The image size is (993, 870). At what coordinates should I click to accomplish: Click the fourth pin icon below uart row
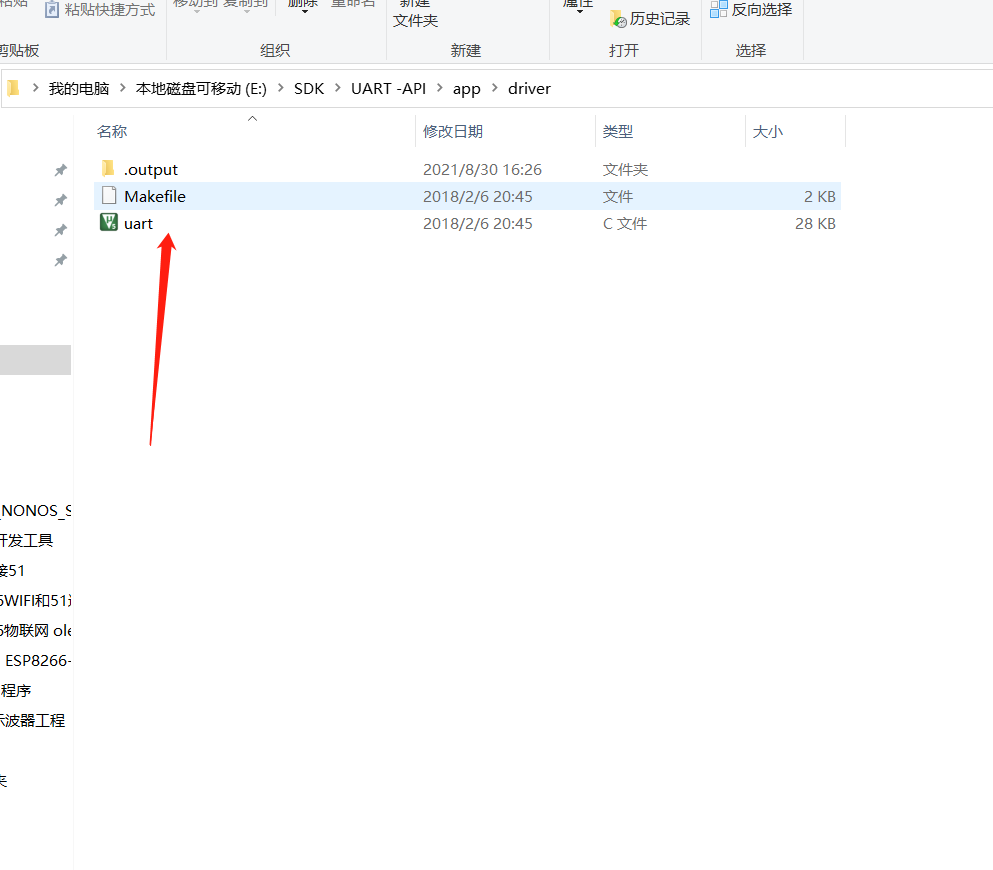pyautogui.click(x=60, y=260)
